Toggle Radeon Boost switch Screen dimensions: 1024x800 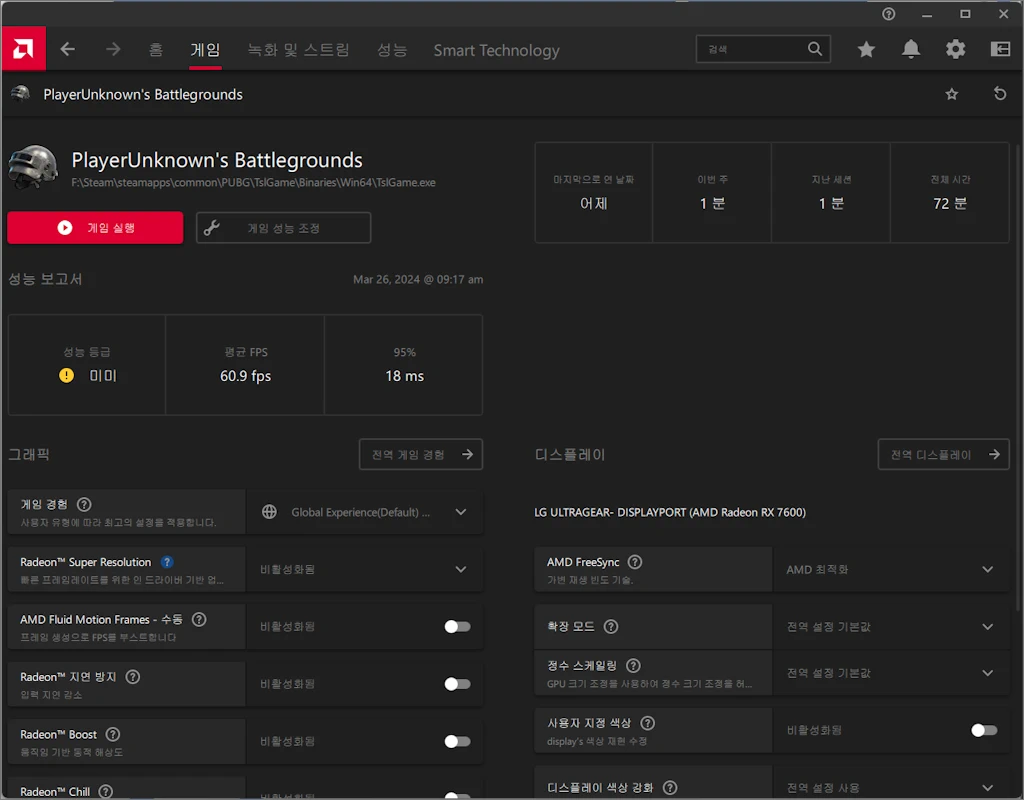[x=457, y=741]
